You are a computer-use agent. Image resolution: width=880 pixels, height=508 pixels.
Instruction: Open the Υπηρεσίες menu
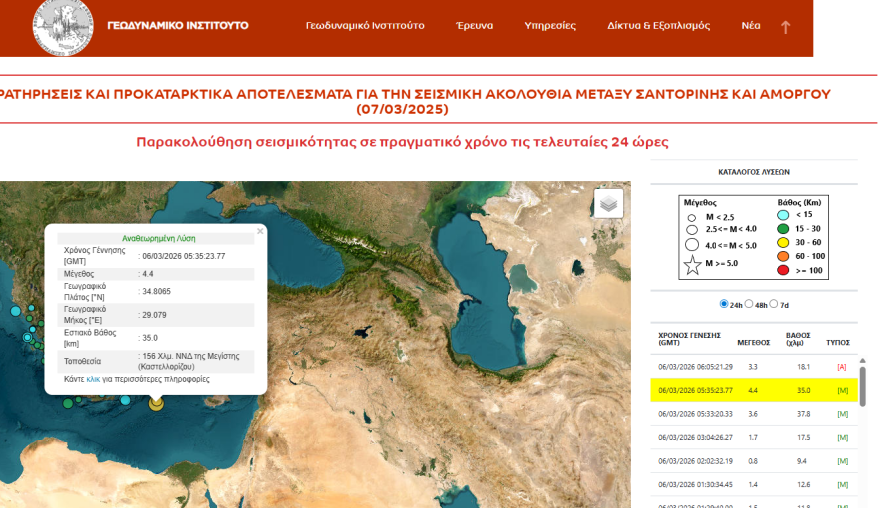550,25
